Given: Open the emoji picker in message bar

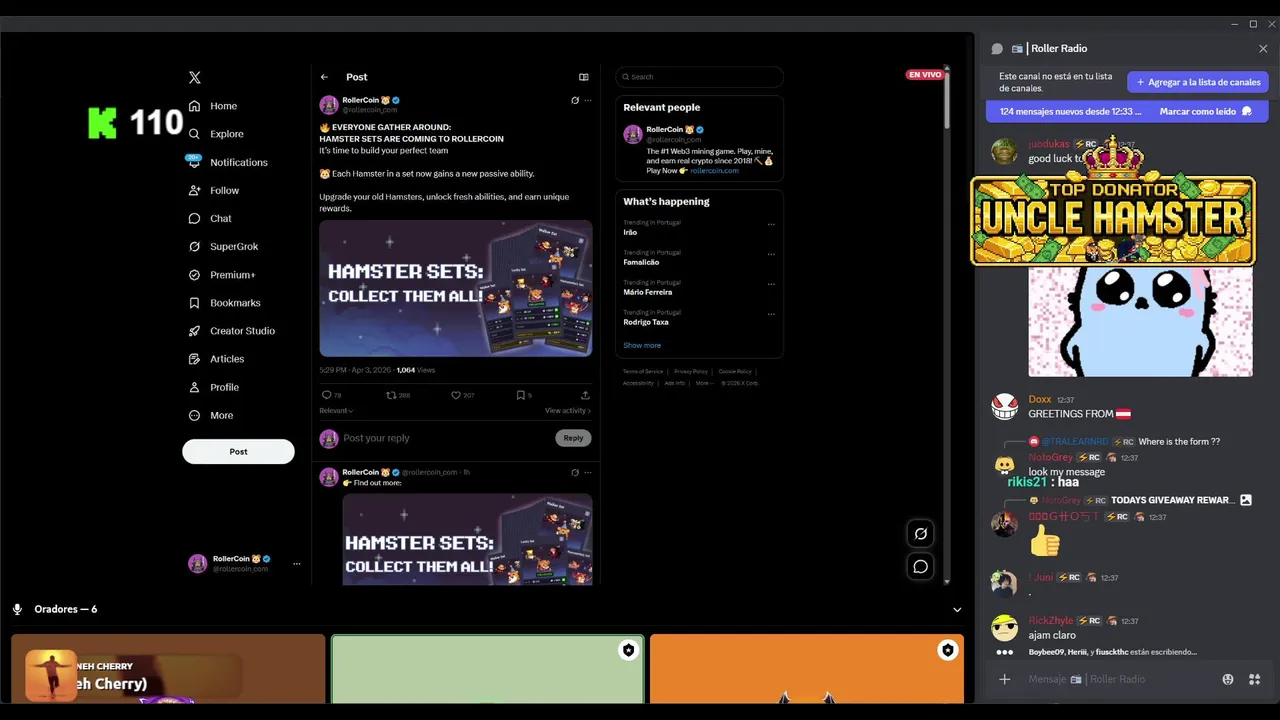Looking at the screenshot, I should coord(1228,680).
